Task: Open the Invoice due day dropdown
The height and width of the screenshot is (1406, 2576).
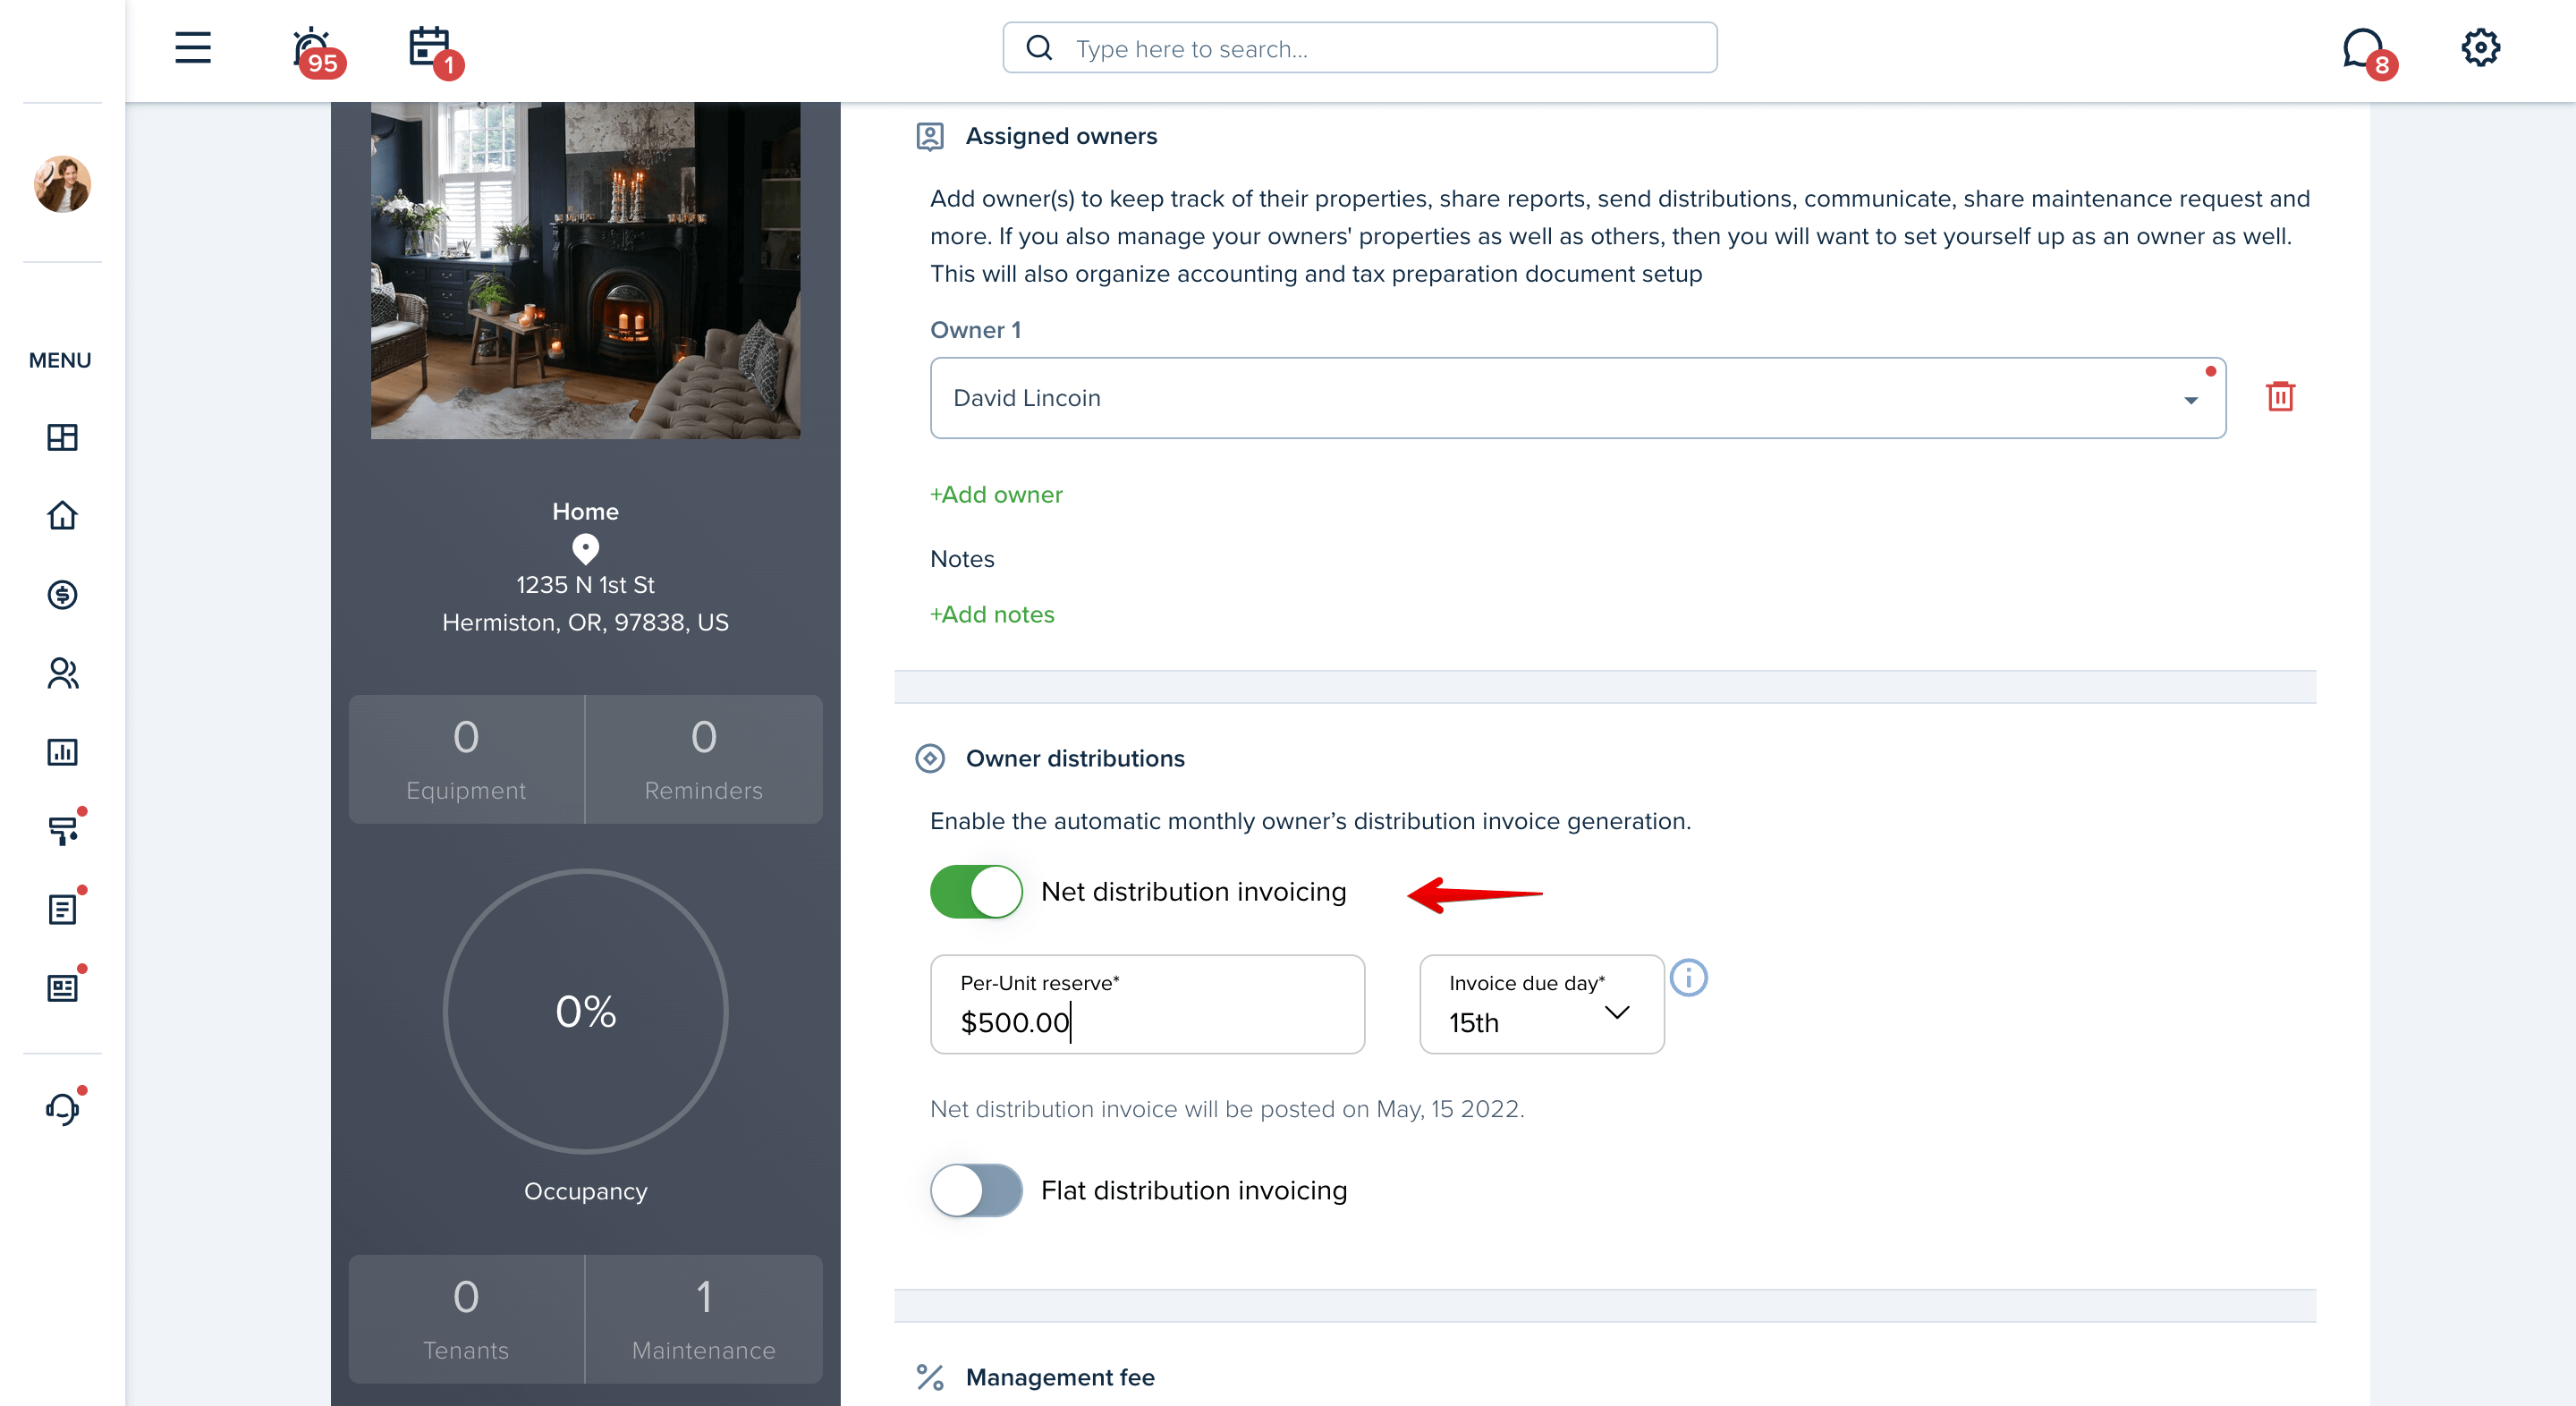Action: 1541,1003
